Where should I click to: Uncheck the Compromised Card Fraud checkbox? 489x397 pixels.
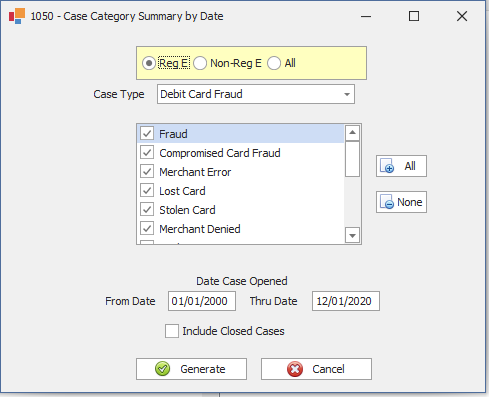[x=147, y=152]
